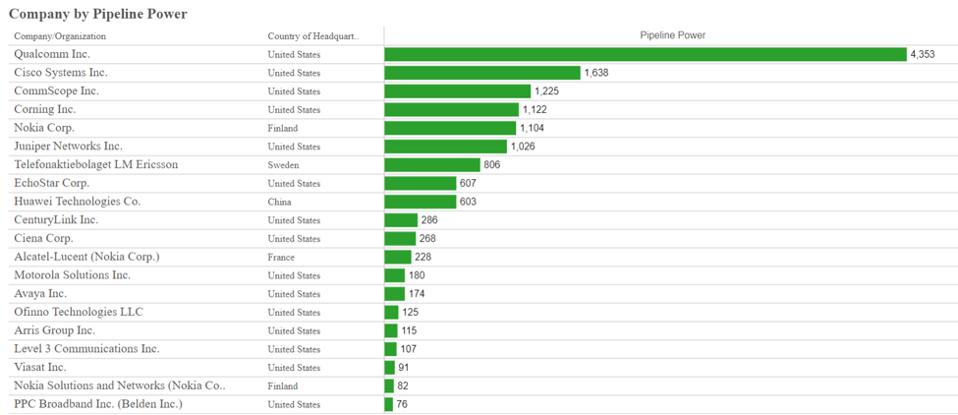Click the Company/Organization column header

[60, 36]
